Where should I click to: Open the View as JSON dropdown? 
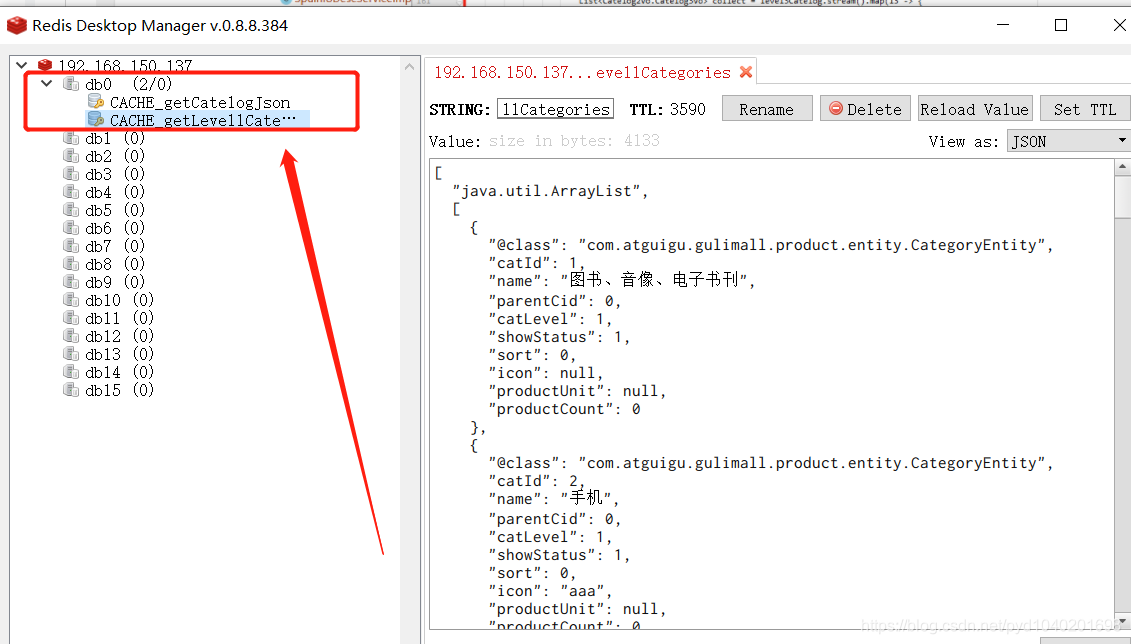tap(1068, 141)
